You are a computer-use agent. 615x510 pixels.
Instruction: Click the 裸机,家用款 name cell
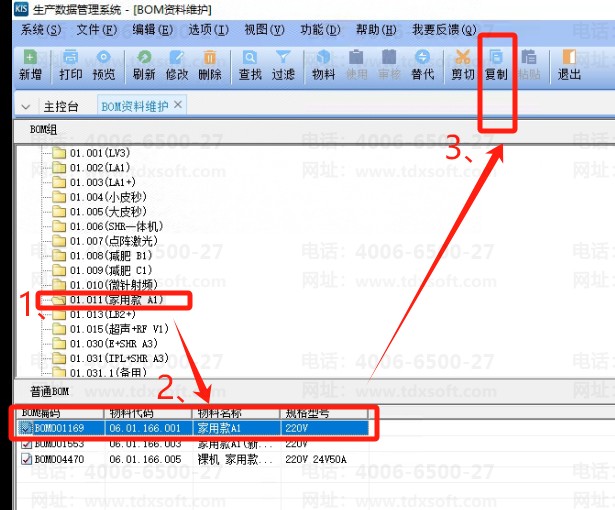click(235, 459)
